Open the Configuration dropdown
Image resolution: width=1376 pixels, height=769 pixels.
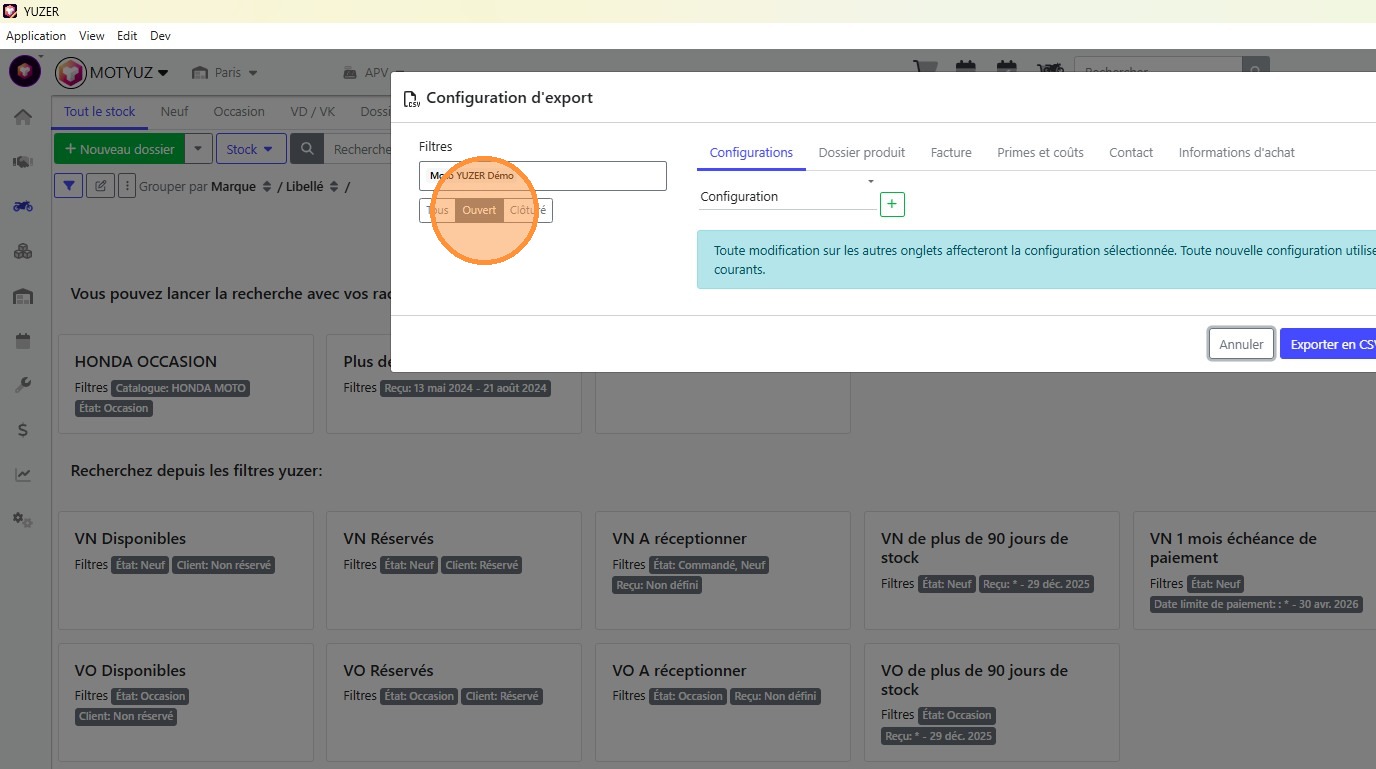[788, 196]
